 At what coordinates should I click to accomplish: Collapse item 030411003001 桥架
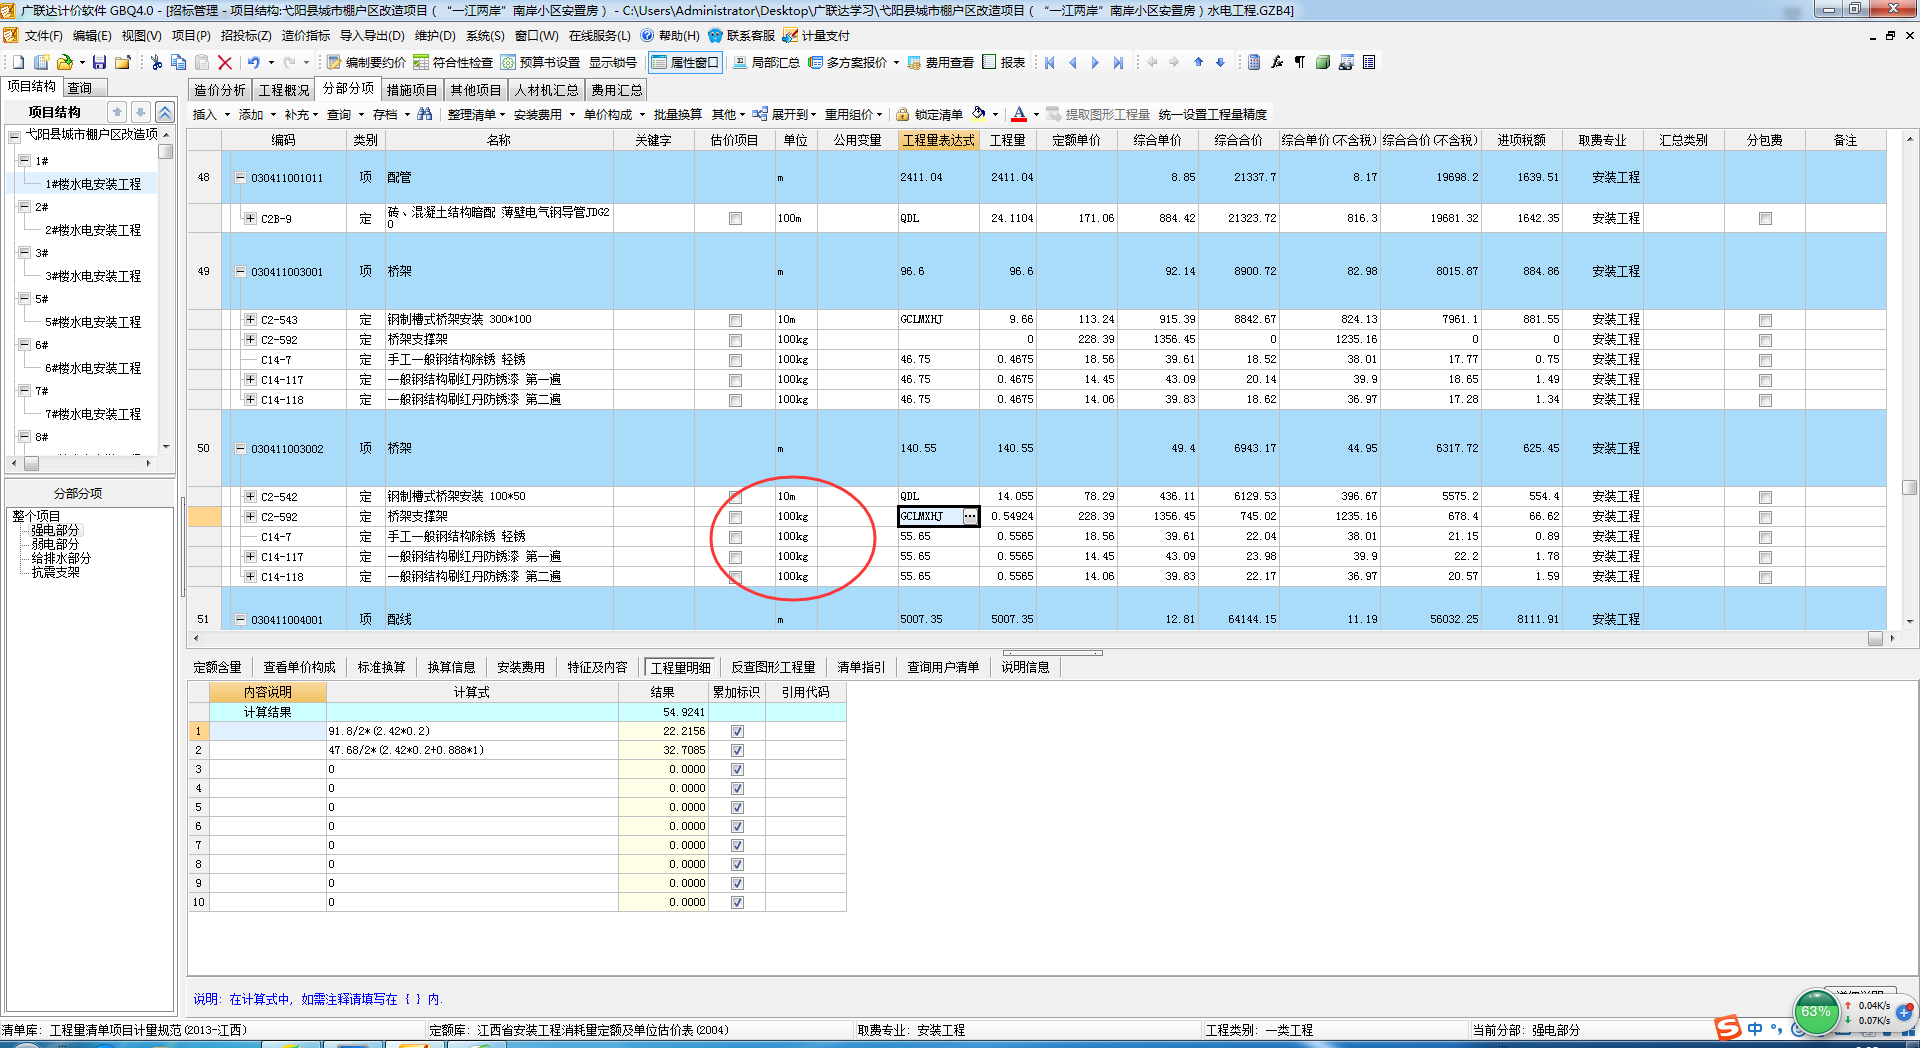[x=240, y=271]
